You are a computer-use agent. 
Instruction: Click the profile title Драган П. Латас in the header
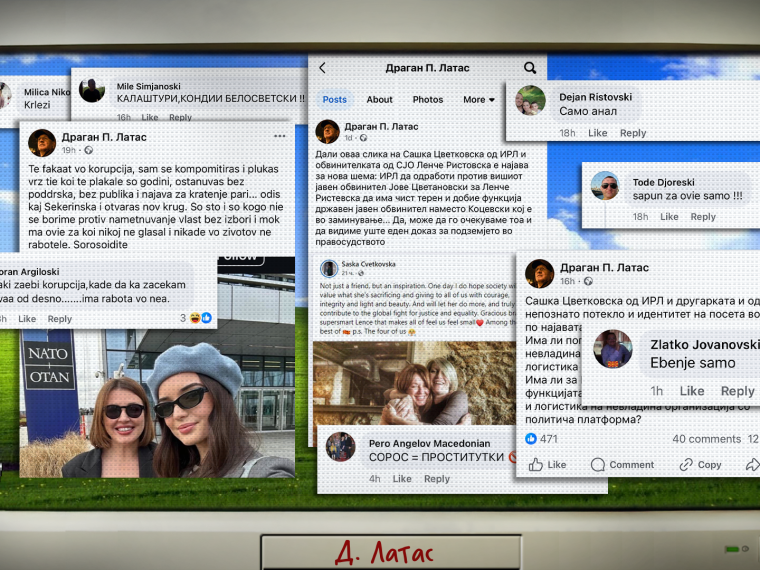pyautogui.click(x=427, y=68)
